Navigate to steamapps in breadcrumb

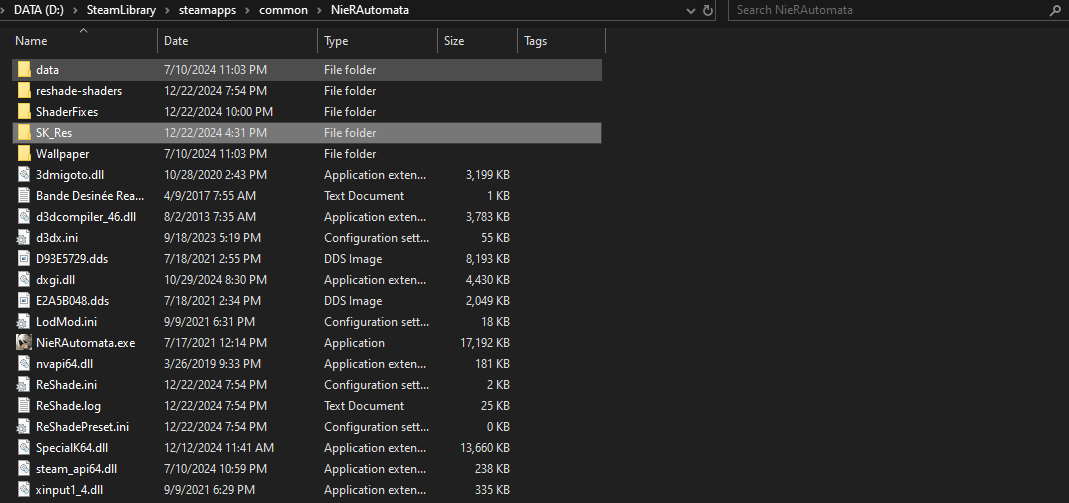click(x=206, y=10)
